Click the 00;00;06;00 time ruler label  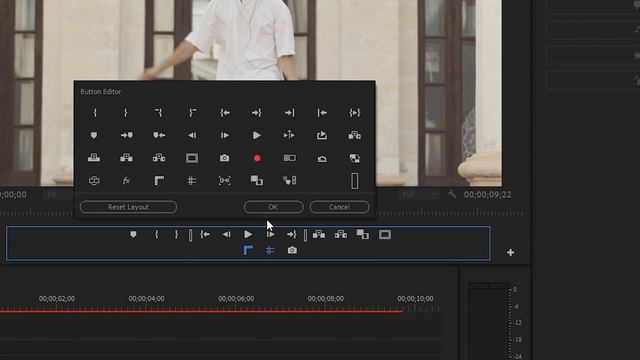click(x=236, y=299)
